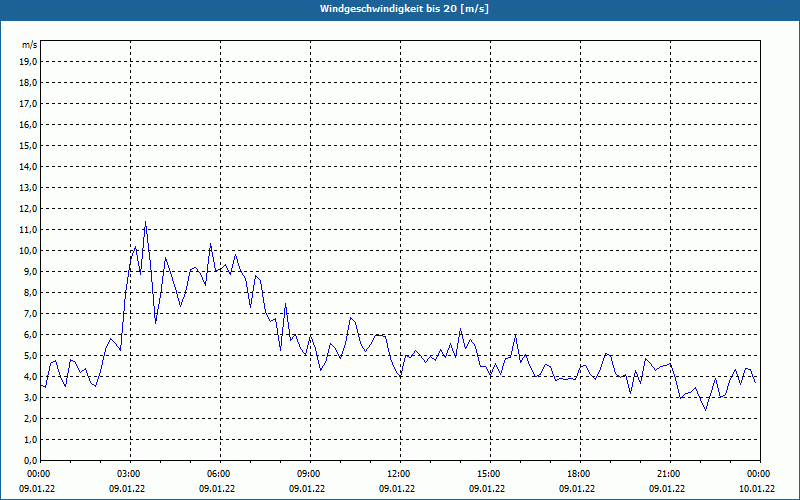
Task: Click the "1,0" y-axis value
Action: (x=30, y=440)
